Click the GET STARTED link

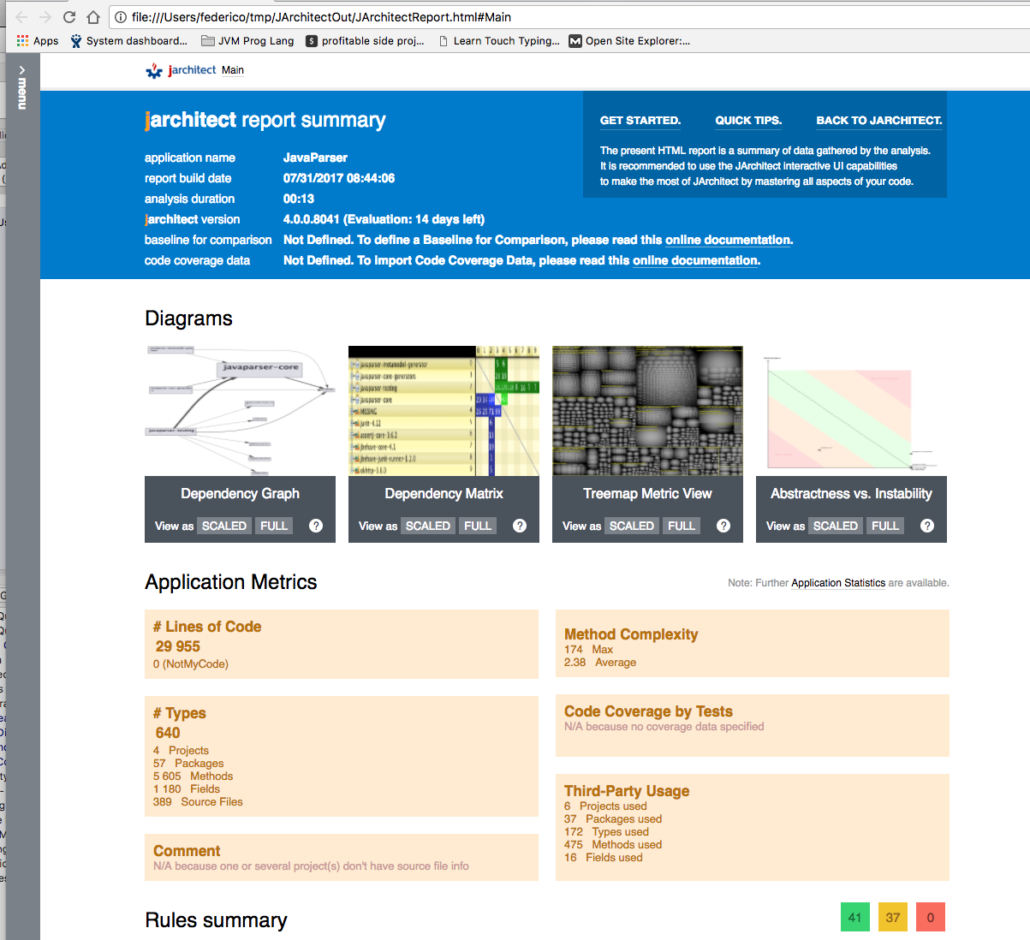[x=638, y=119]
